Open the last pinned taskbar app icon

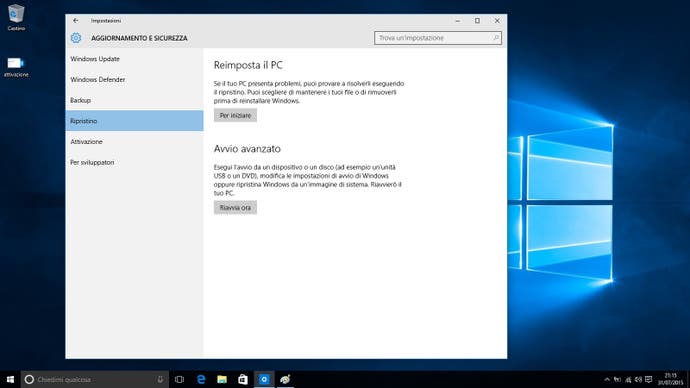(x=285, y=379)
